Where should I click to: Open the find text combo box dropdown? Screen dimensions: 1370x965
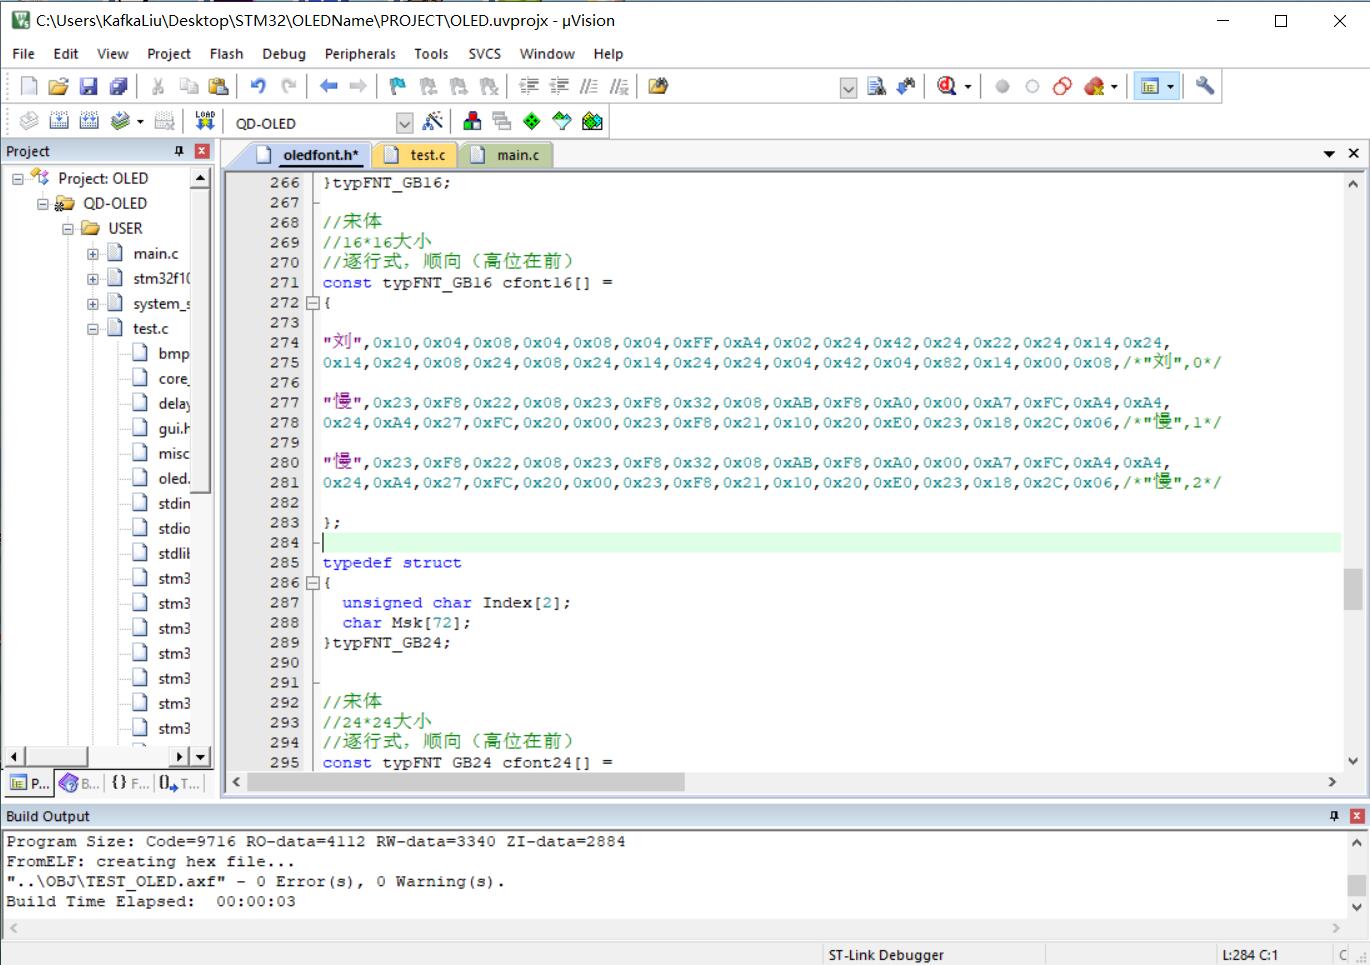click(x=848, y=88)
